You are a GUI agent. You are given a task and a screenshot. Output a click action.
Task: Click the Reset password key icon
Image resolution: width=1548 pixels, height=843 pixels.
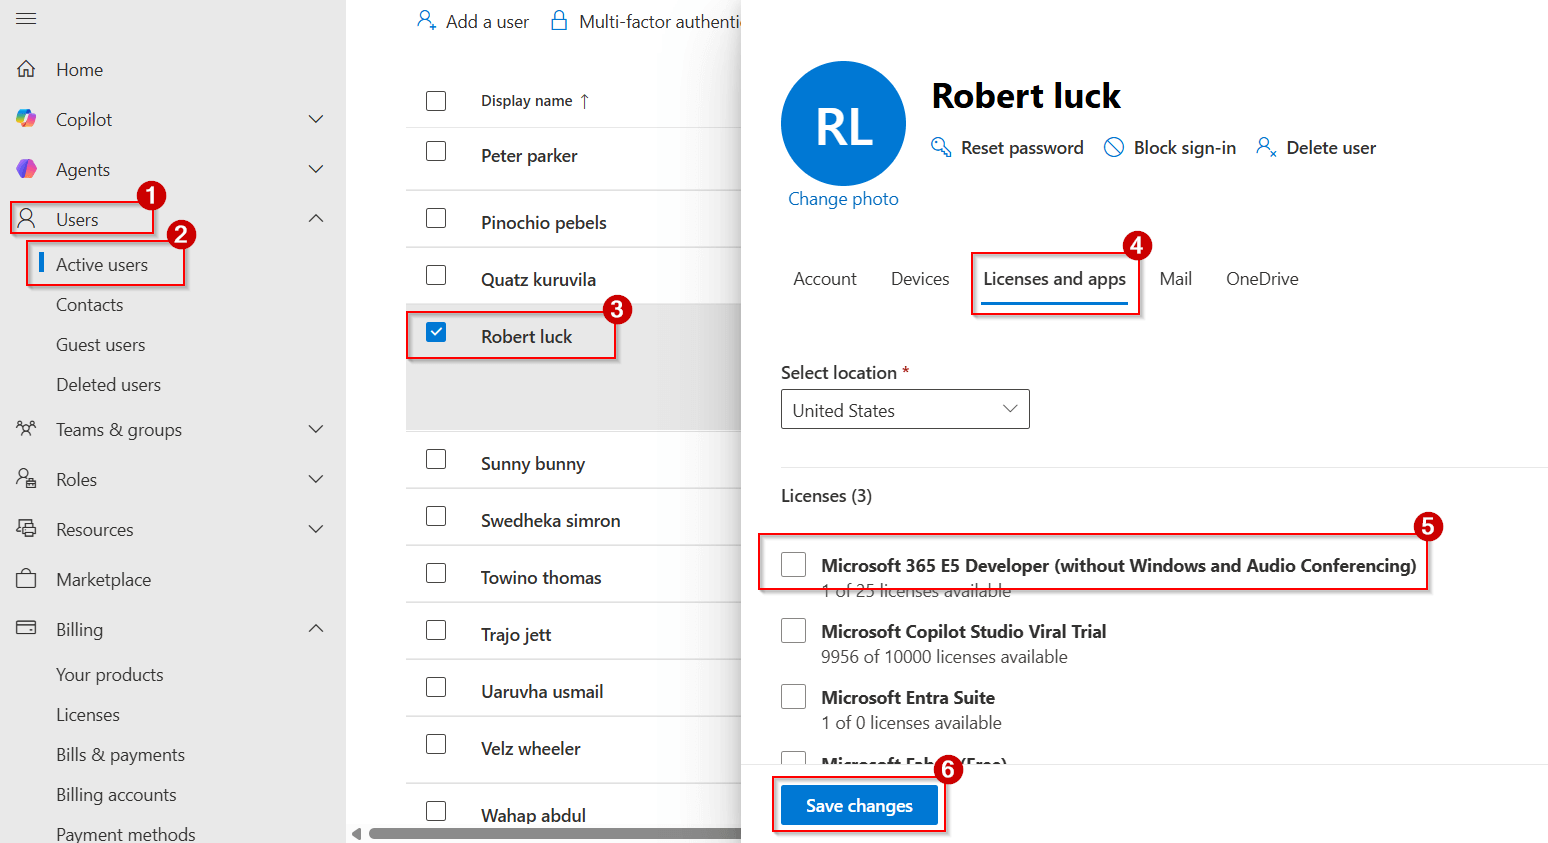pyautogui.click(x=940, y=147)
